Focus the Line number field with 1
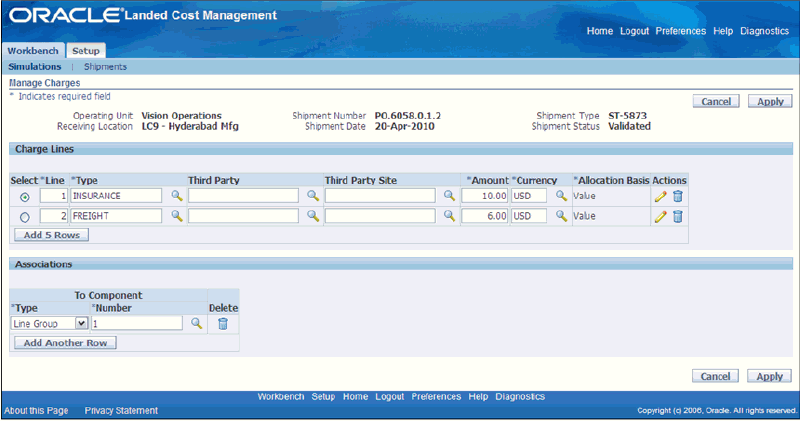The width and height of the screenshot is (800, 421). point(54,195)
